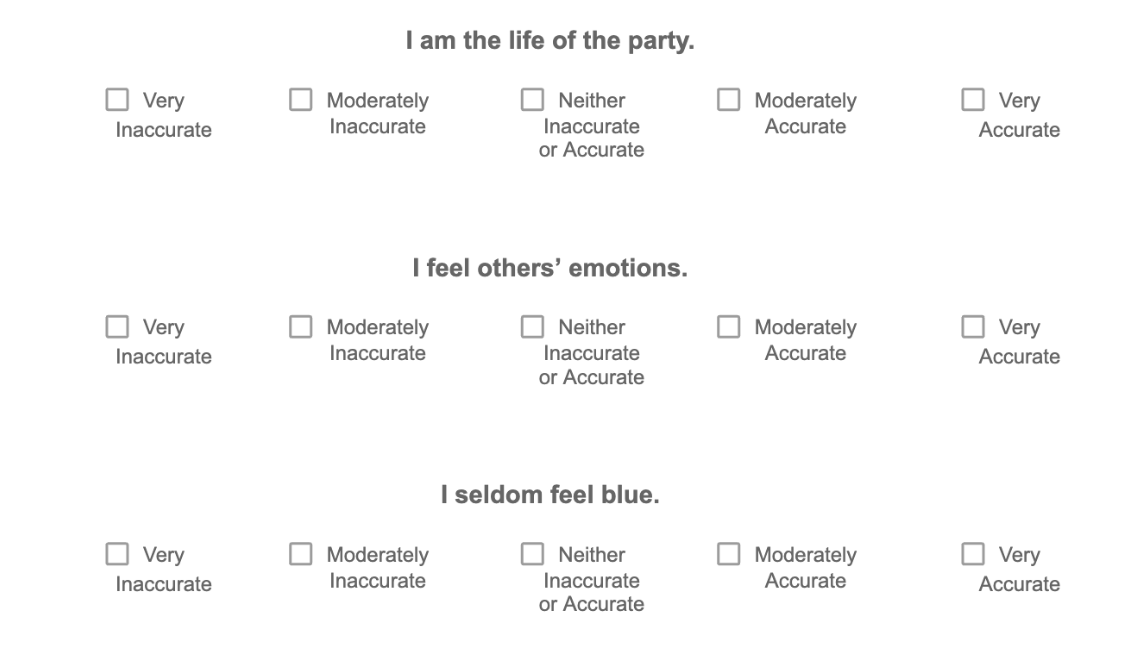Check 'Very Accurate' for seldom feel blue
This screenshot has width=1144, height=670.
[973, 554]
